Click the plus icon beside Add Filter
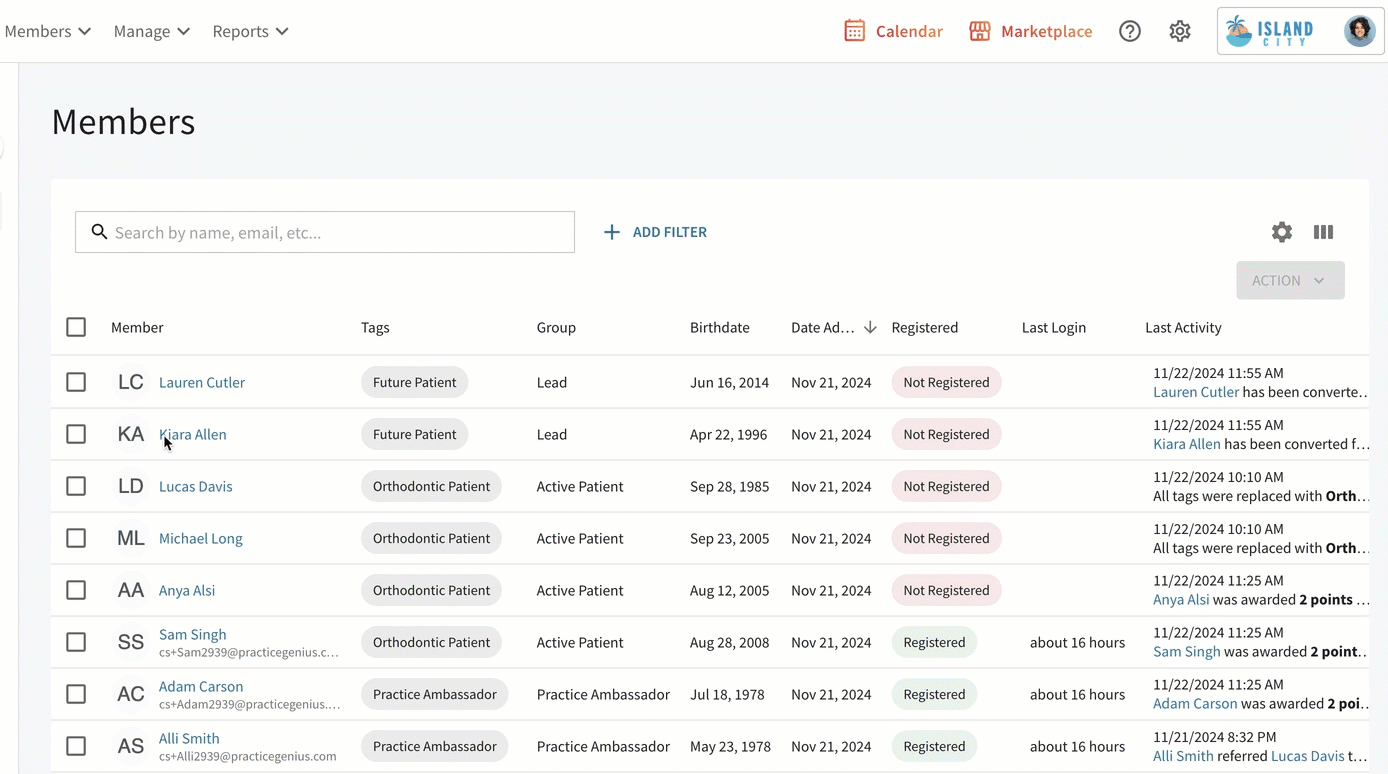Screen dimensions: 1388x774 click(612, 232)
